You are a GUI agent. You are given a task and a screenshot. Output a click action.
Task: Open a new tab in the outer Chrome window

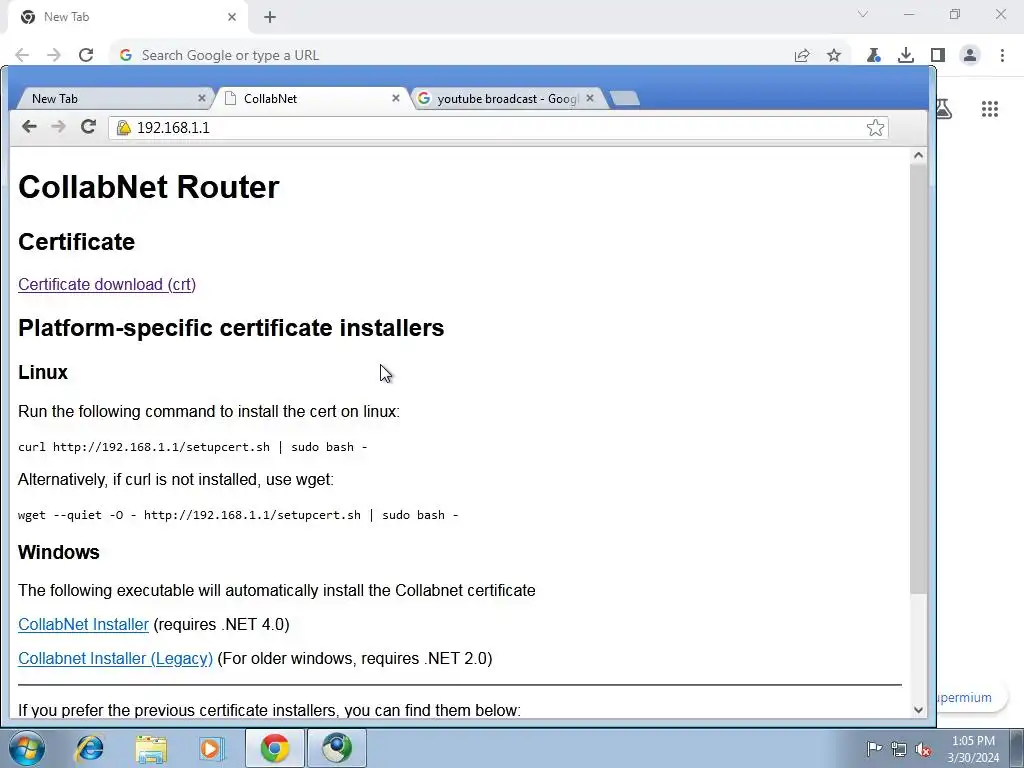pos(270,17)
